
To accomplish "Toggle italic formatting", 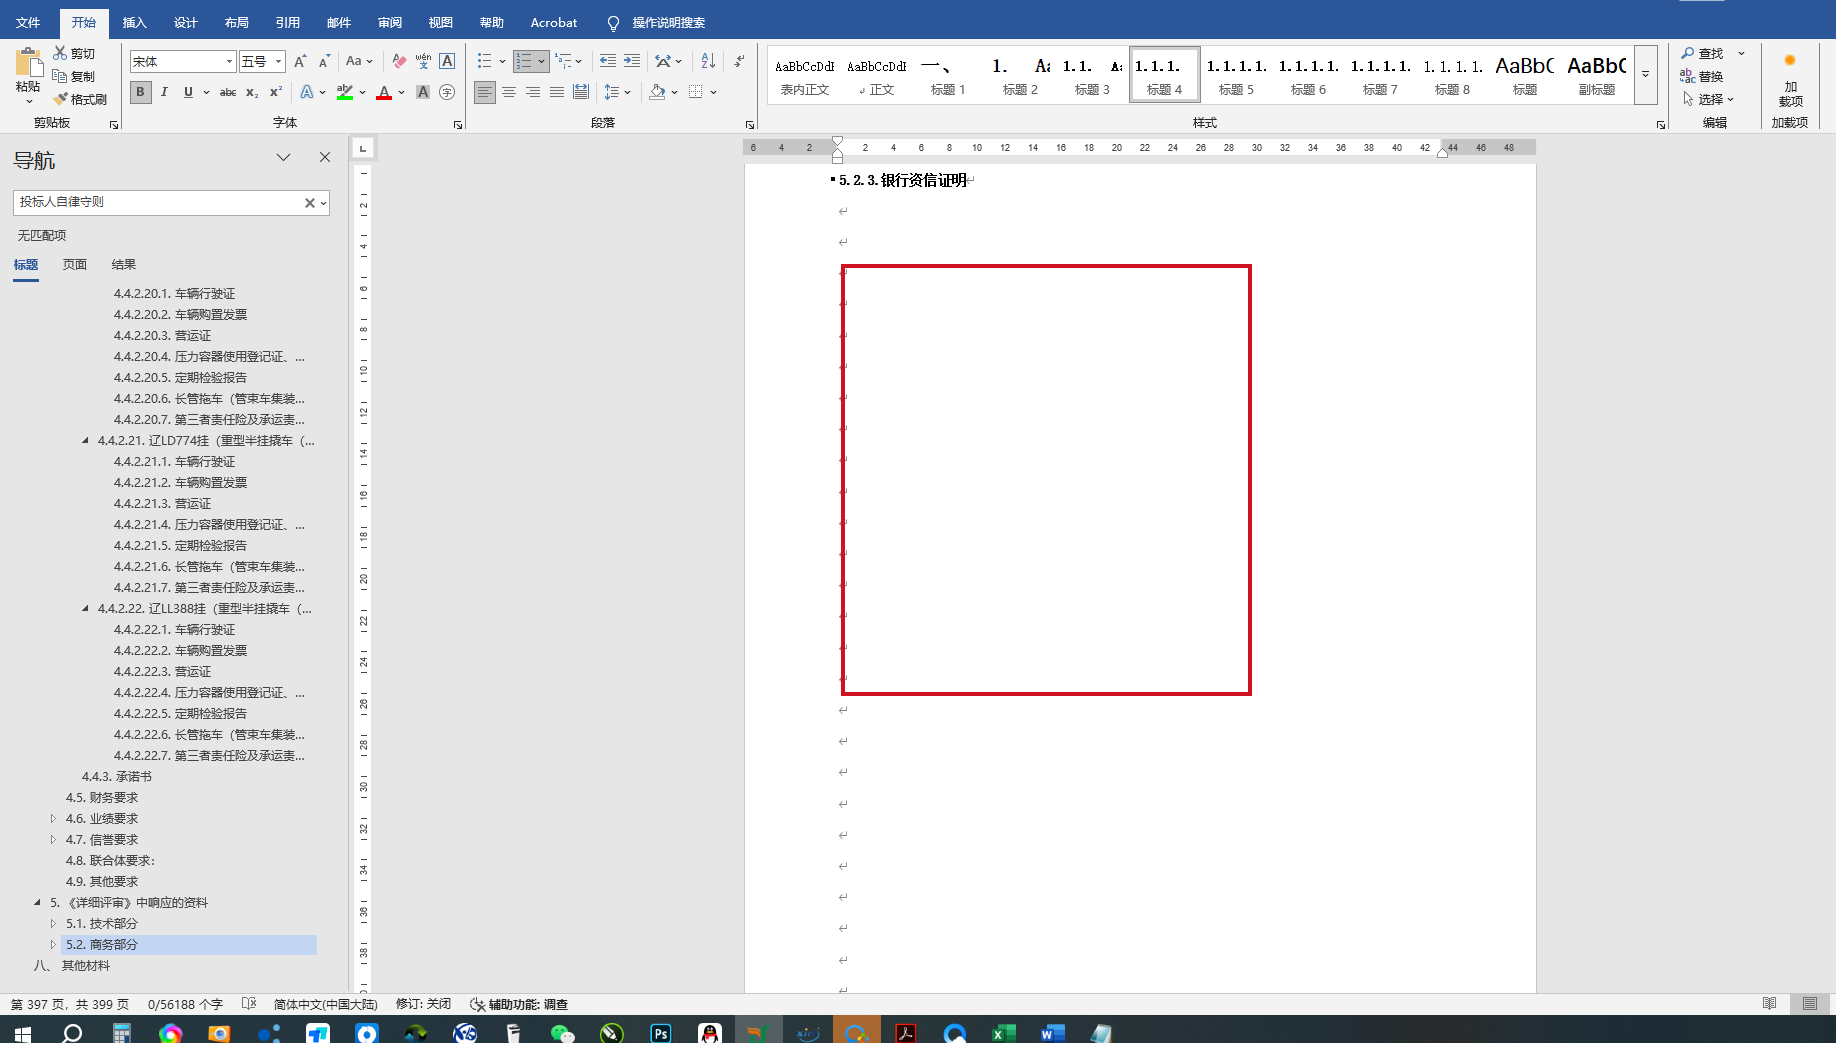I will coord(164,92).
